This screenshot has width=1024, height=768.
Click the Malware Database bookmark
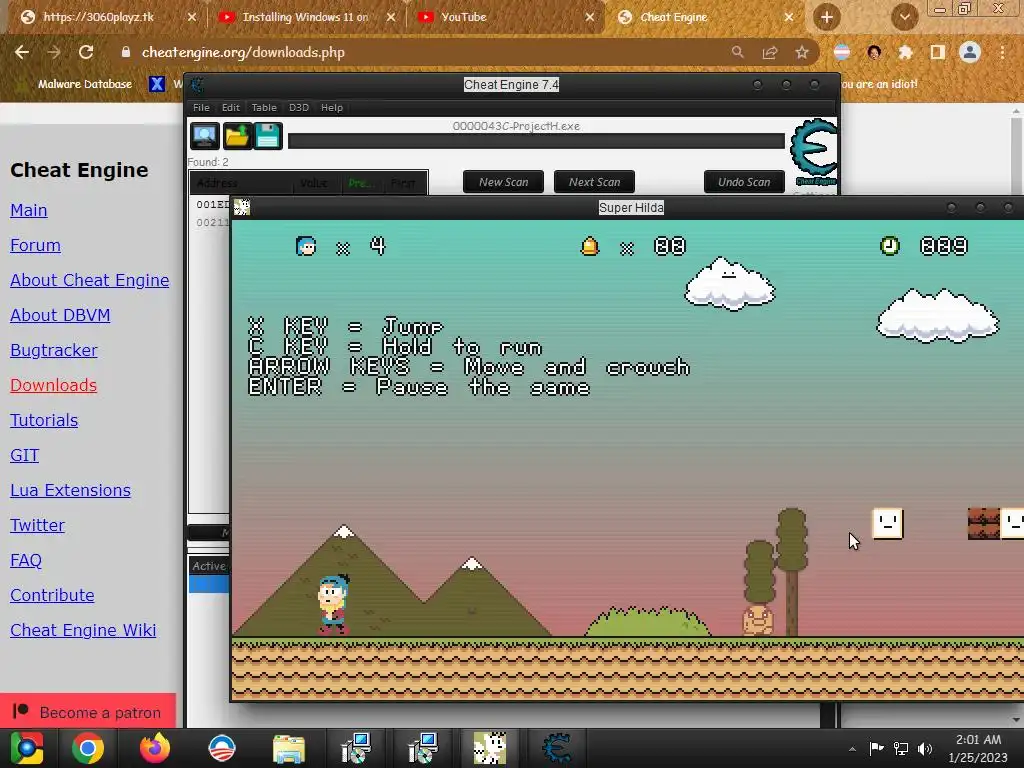(85, 84)
